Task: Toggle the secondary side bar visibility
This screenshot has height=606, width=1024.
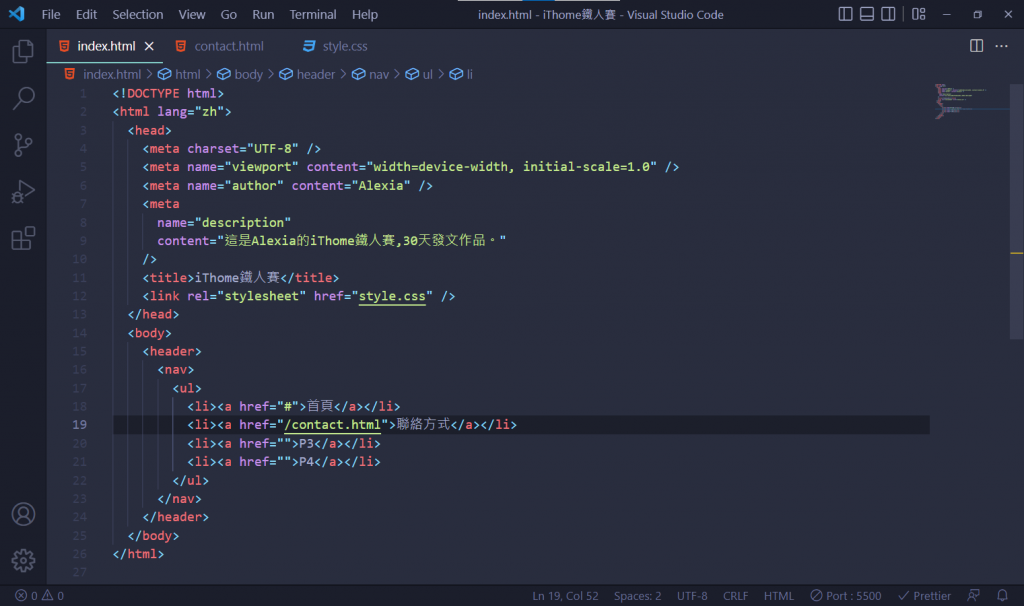Action: coord(888,14)
